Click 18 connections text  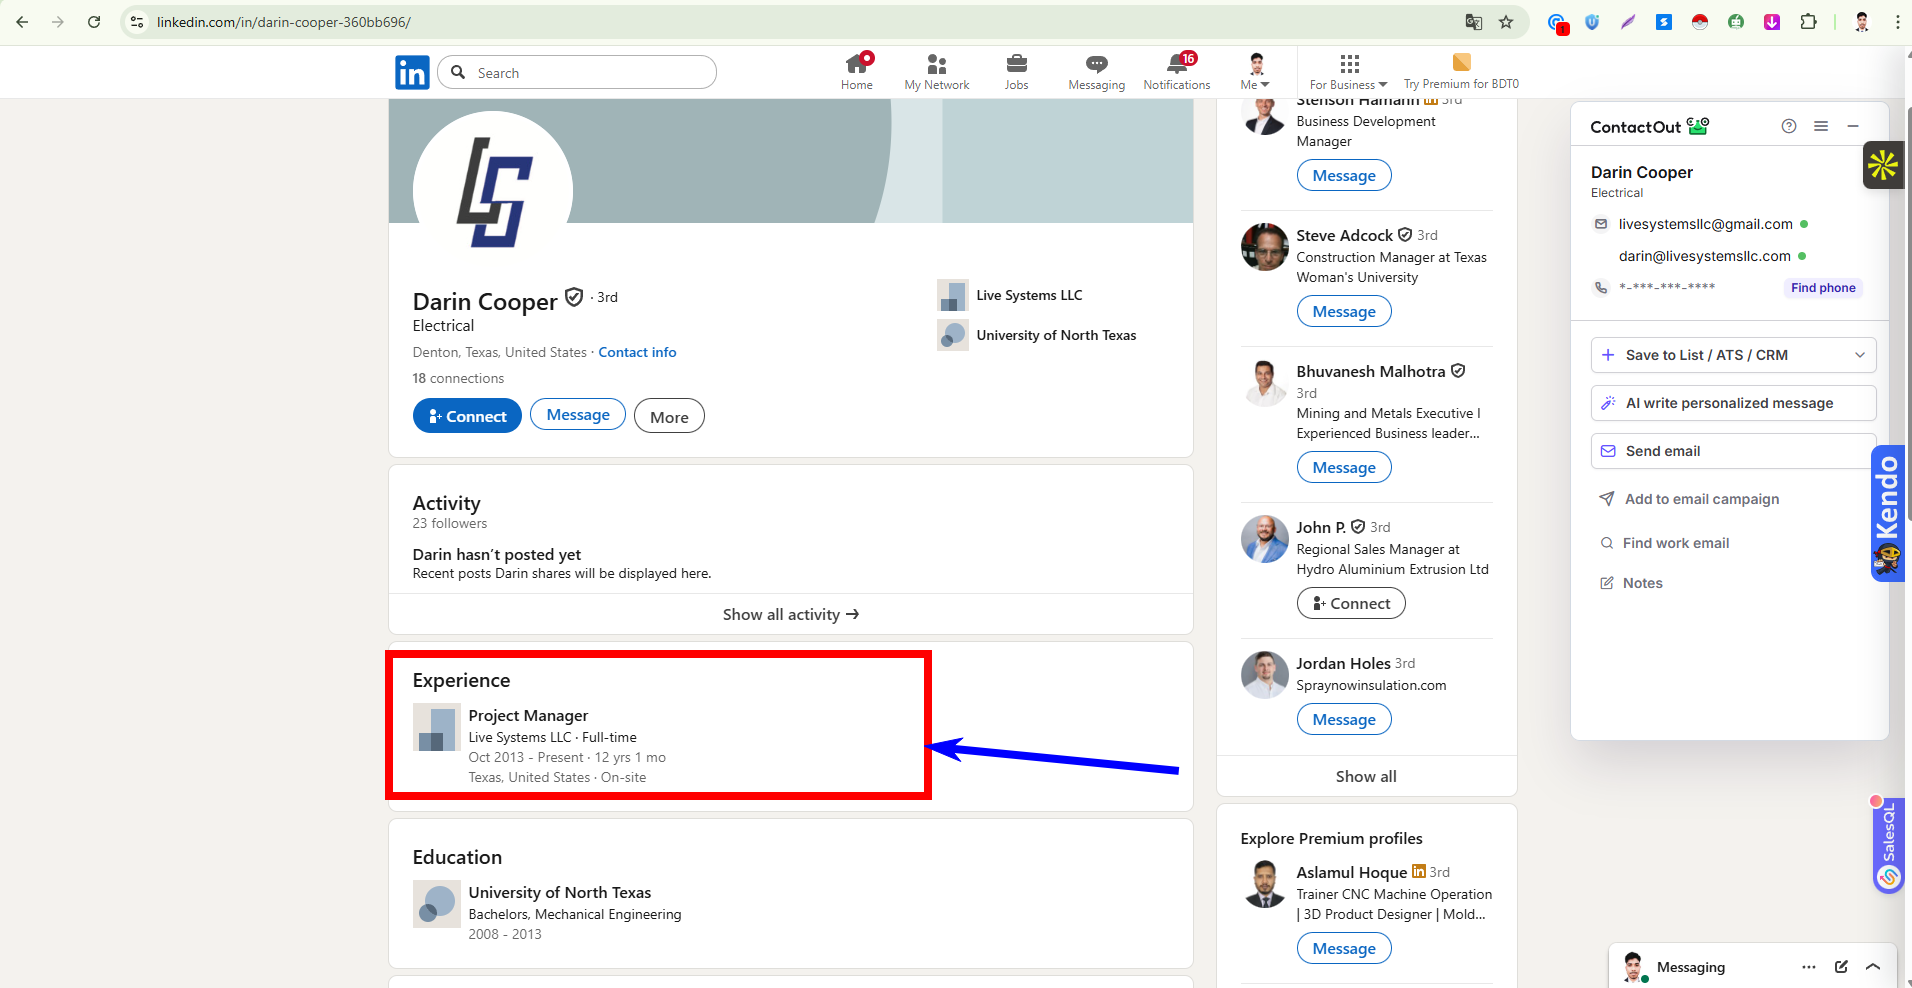[458, 378]
